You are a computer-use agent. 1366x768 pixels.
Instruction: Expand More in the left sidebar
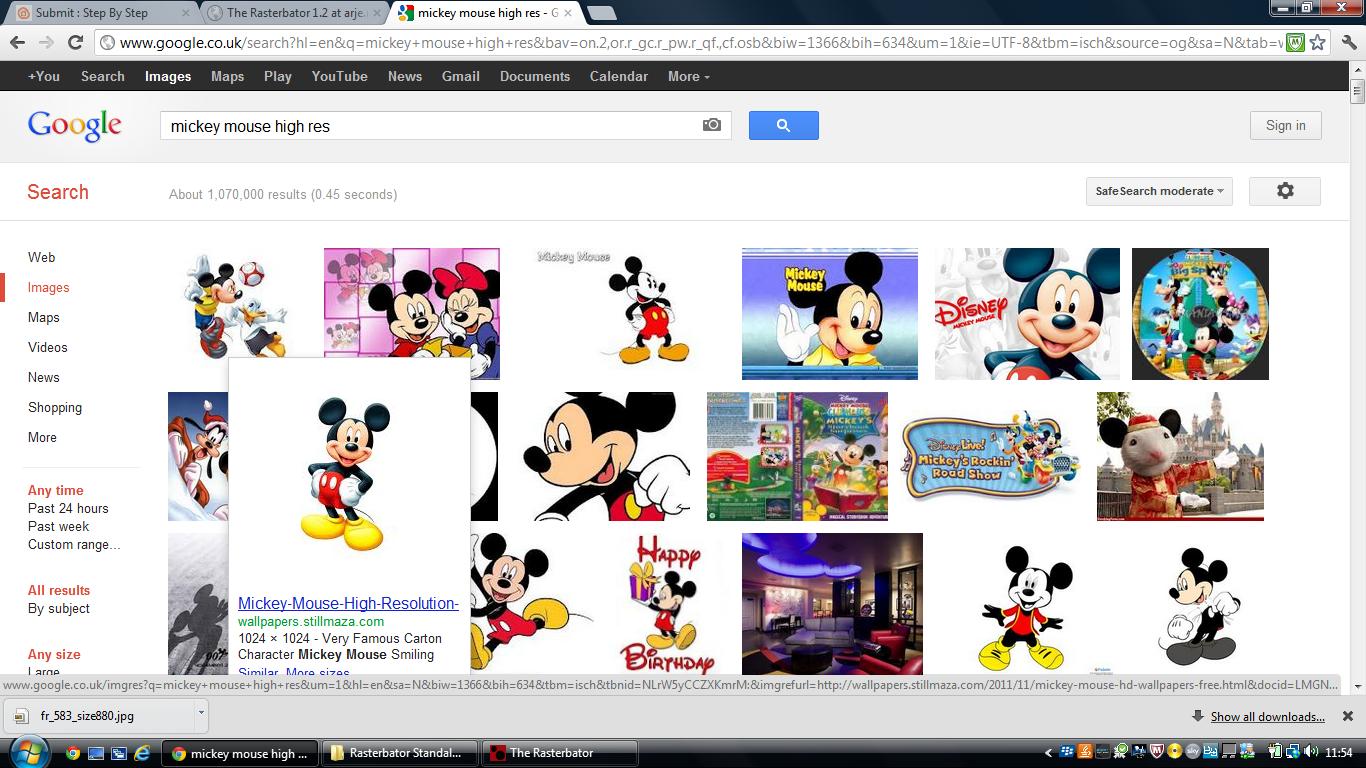tap(42, 437)
